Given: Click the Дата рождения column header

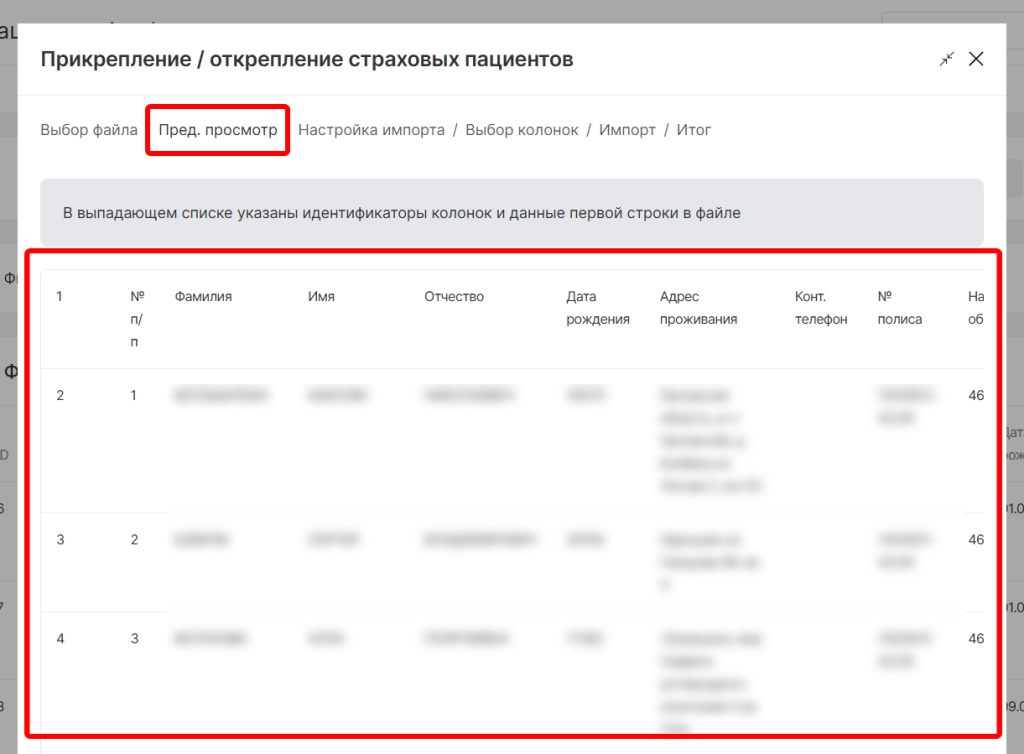Looking at the screenshot, I should click(597, 308).
